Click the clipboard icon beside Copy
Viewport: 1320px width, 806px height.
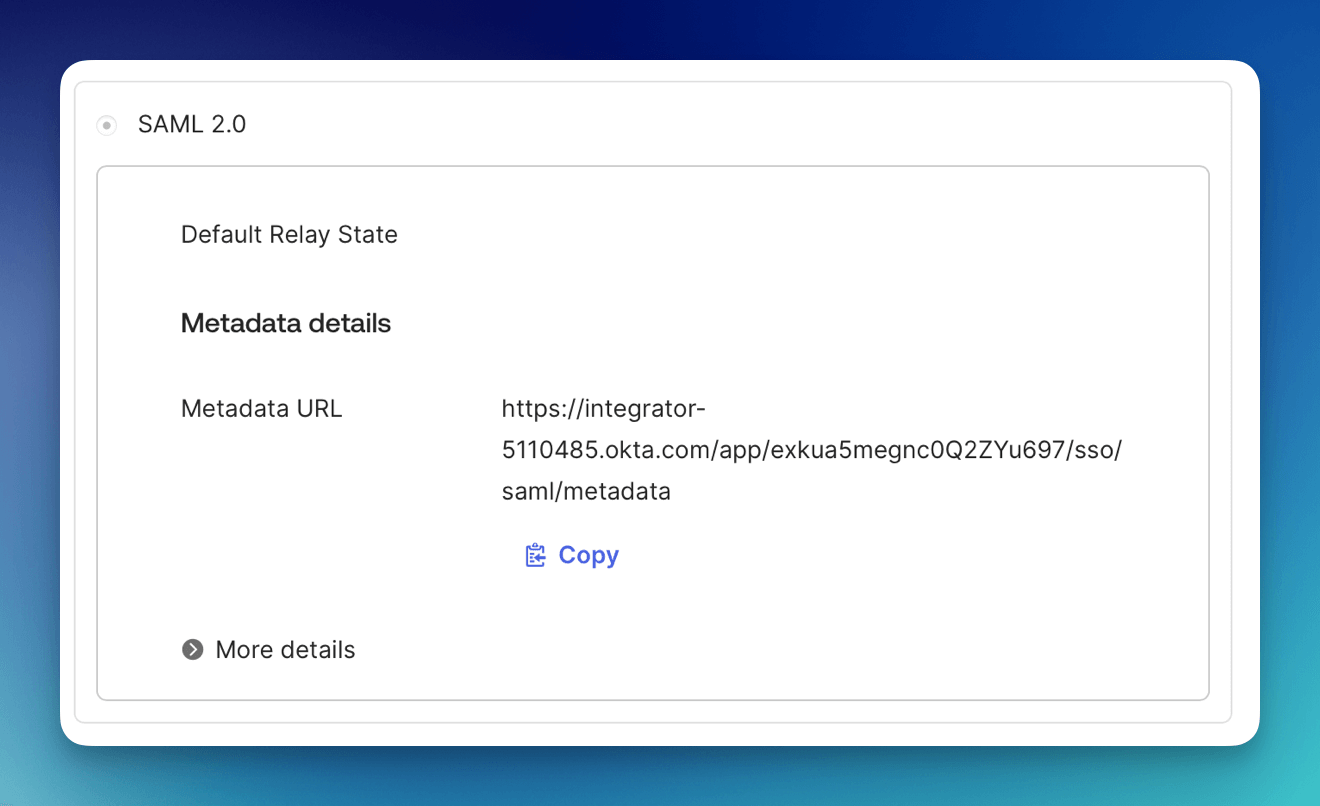click(536, 555)
